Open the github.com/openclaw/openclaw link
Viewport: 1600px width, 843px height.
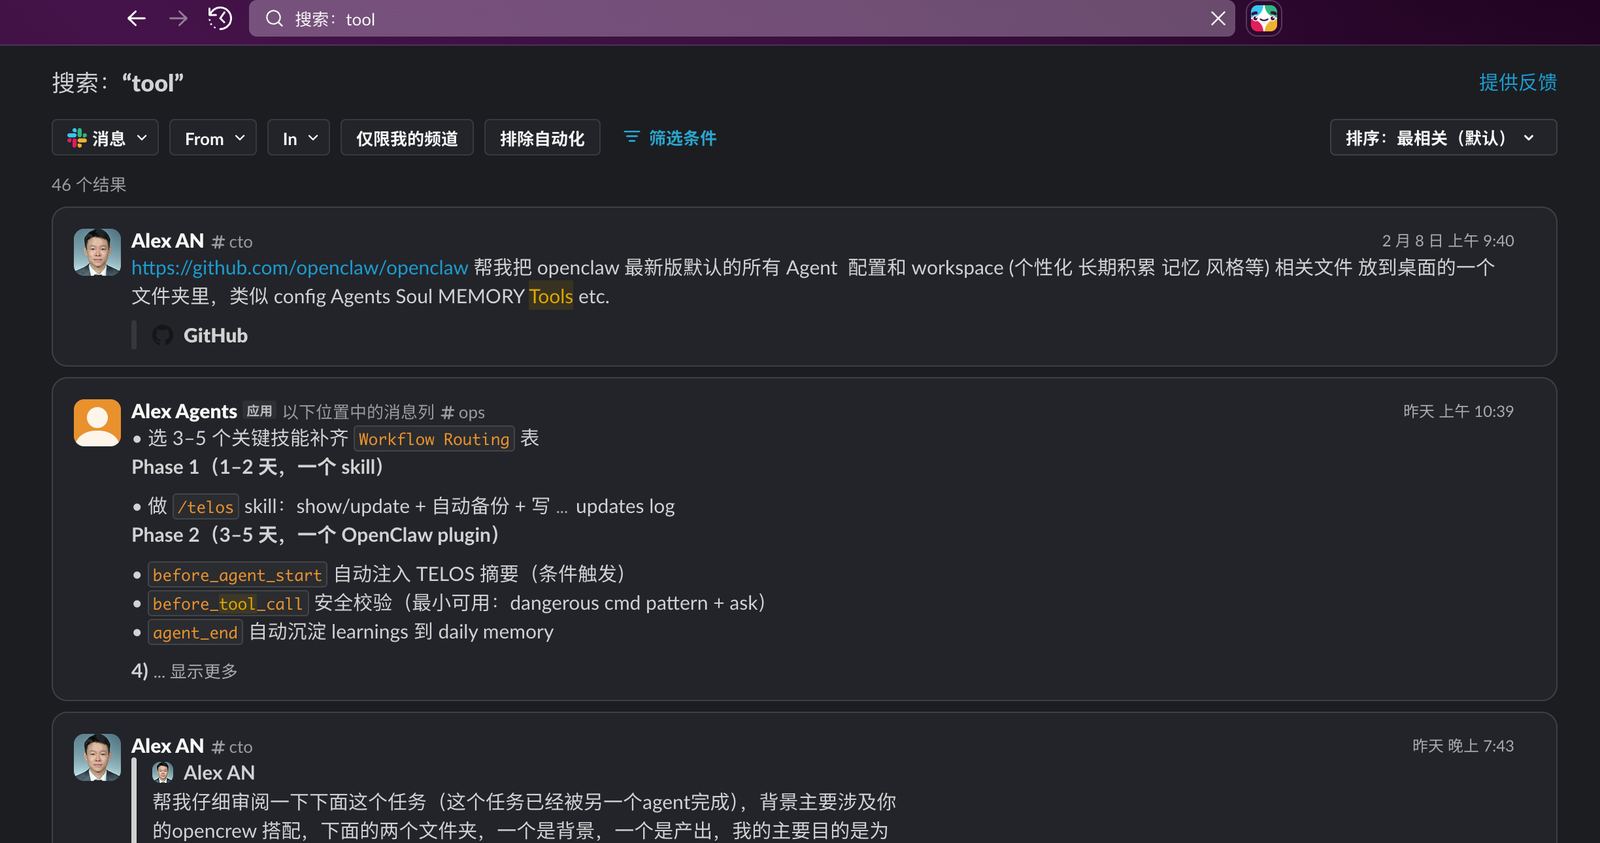coord(300,268)
